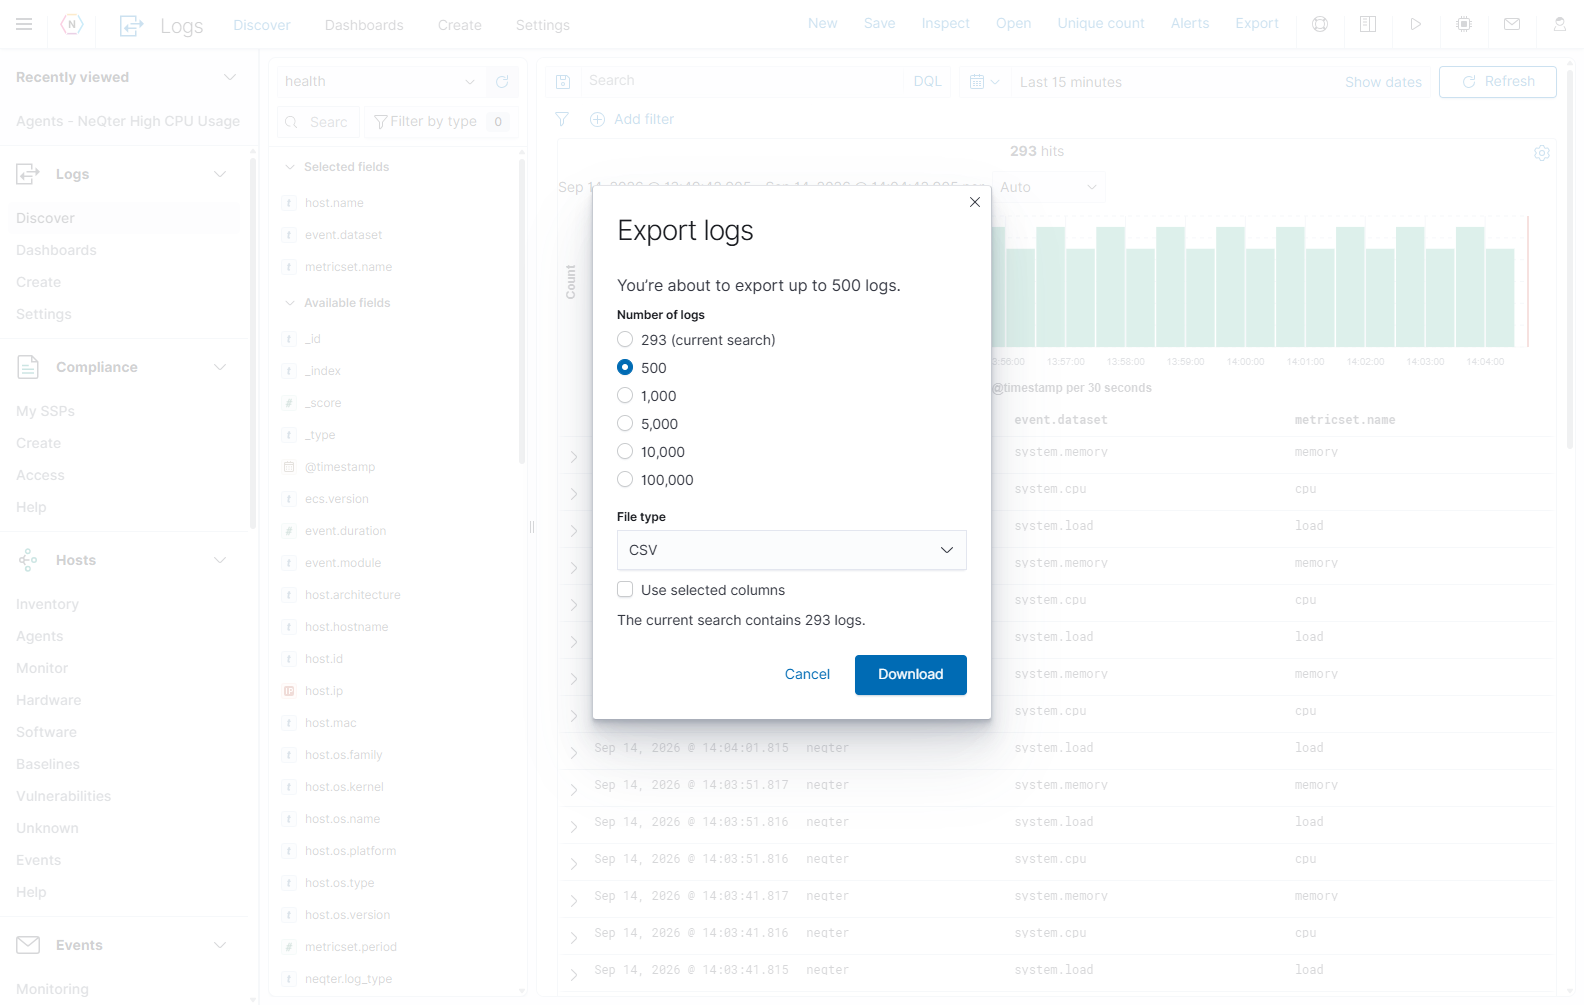Open the health index pattern dropdown

pos(381,82)
